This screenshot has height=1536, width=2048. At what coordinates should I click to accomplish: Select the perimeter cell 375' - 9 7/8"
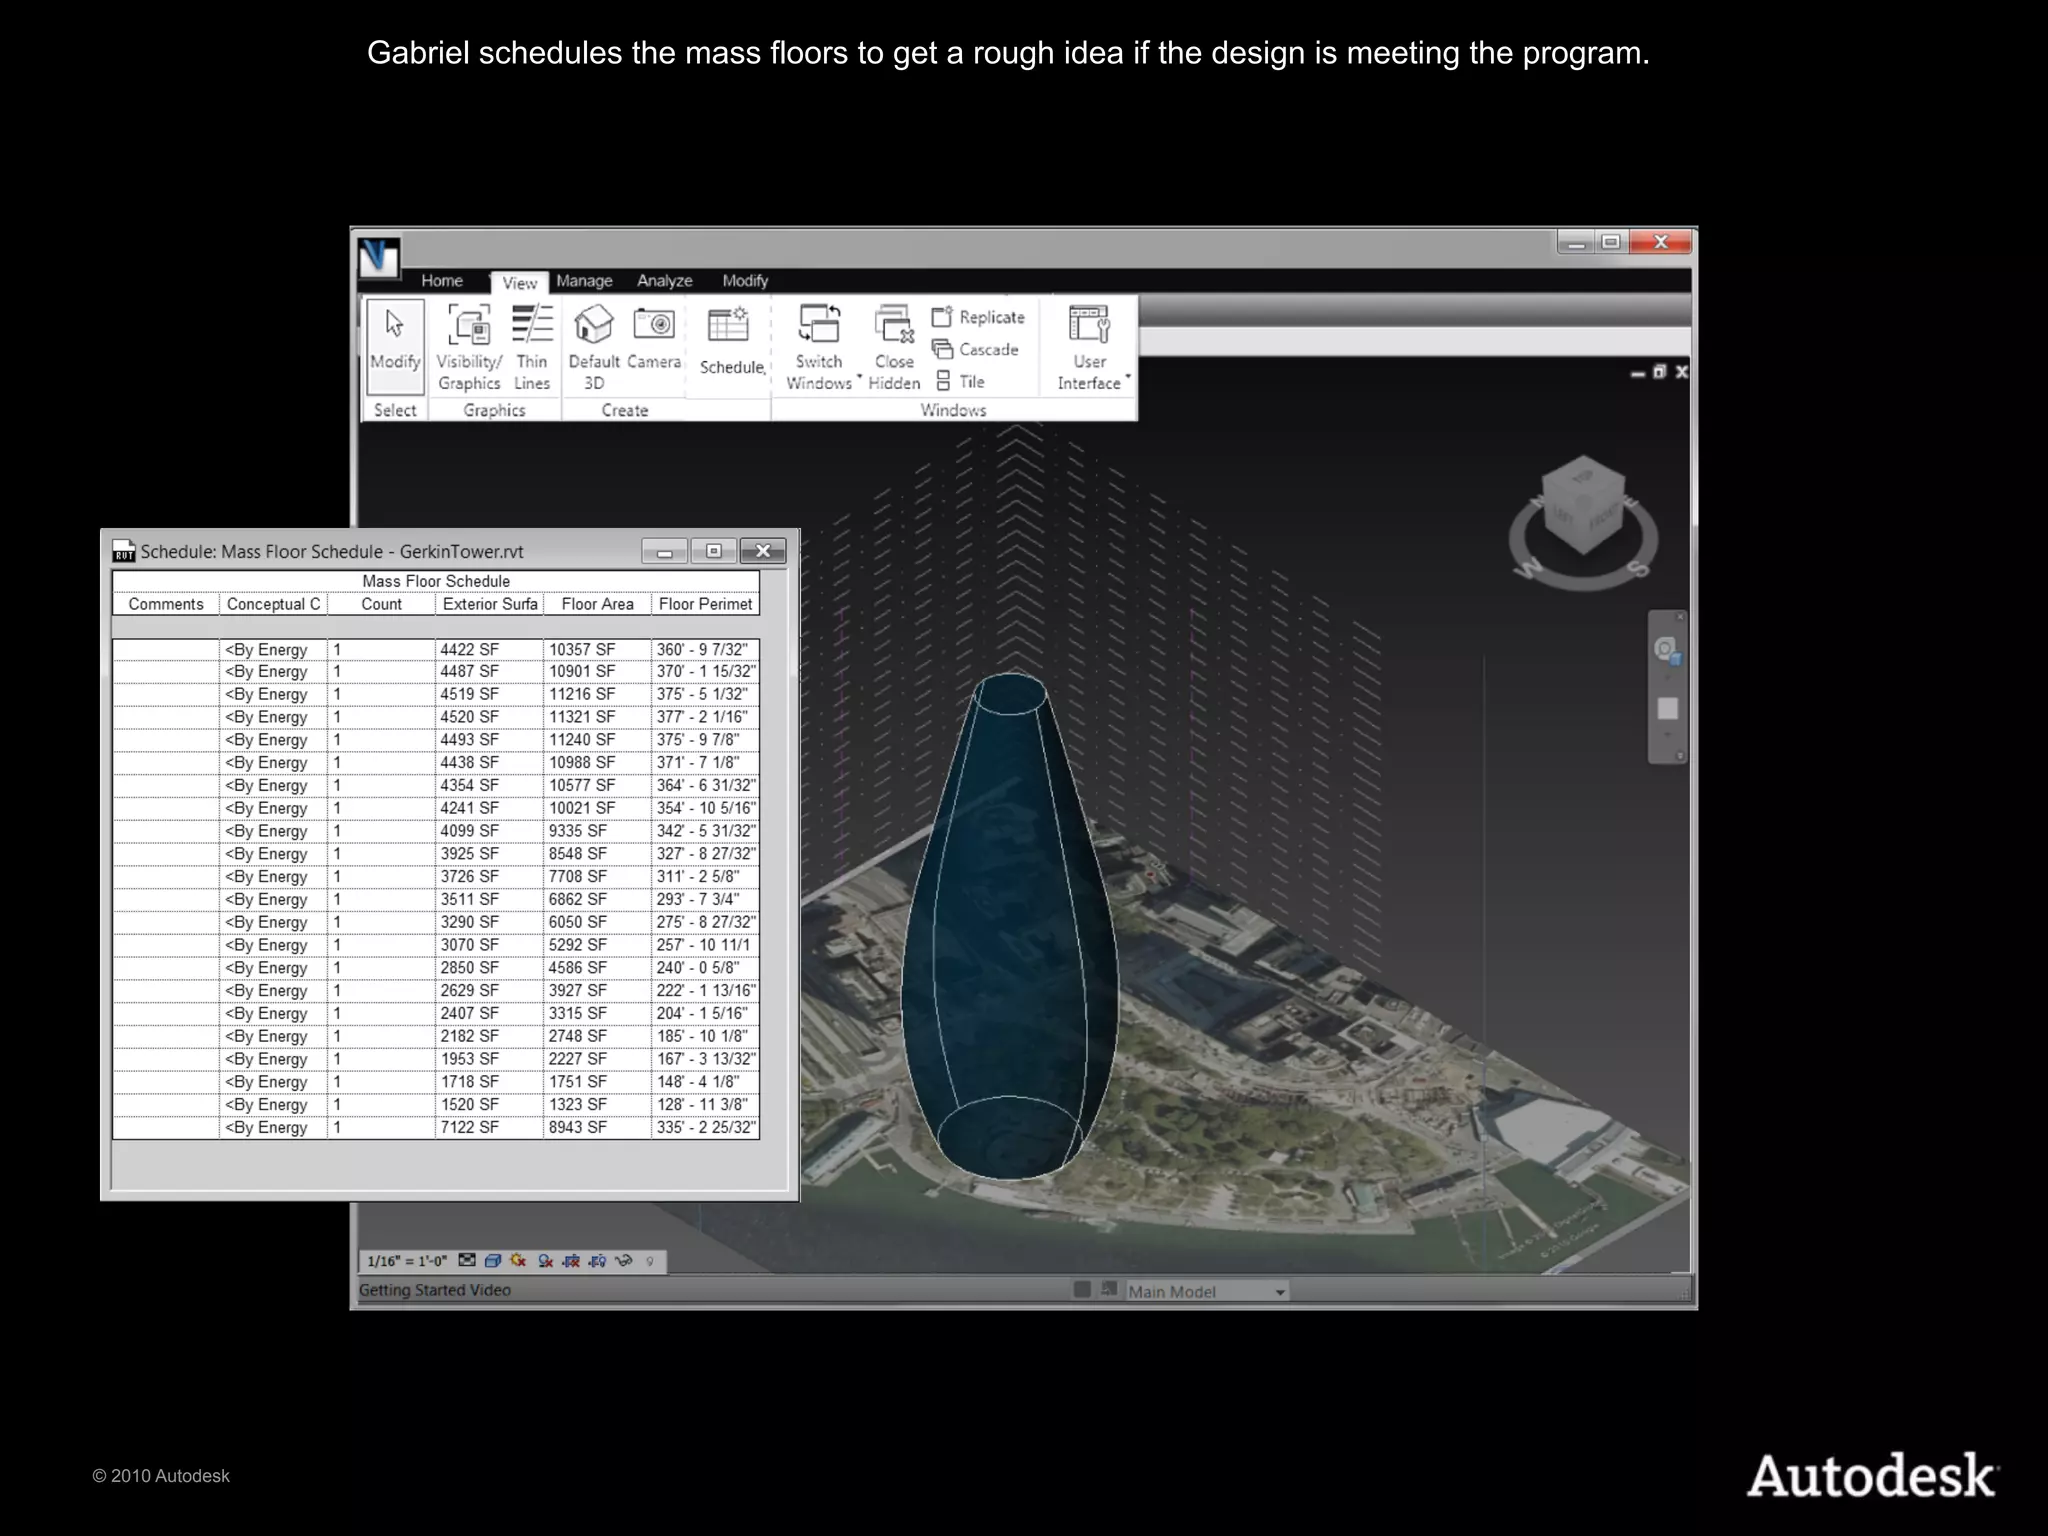705,740
